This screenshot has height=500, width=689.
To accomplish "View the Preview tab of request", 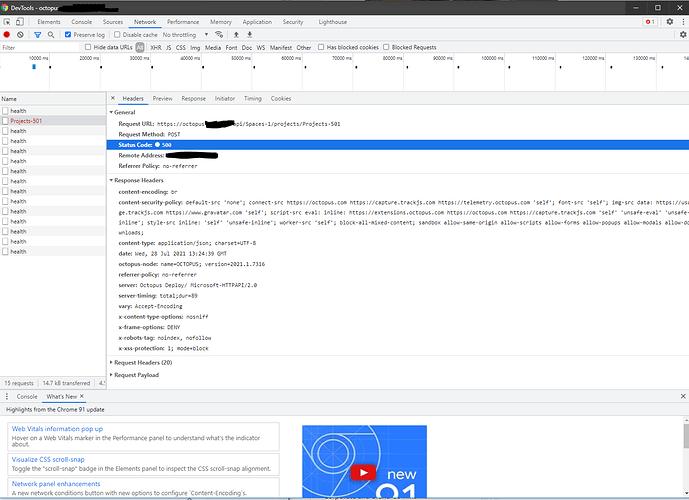I will (163, 98).
